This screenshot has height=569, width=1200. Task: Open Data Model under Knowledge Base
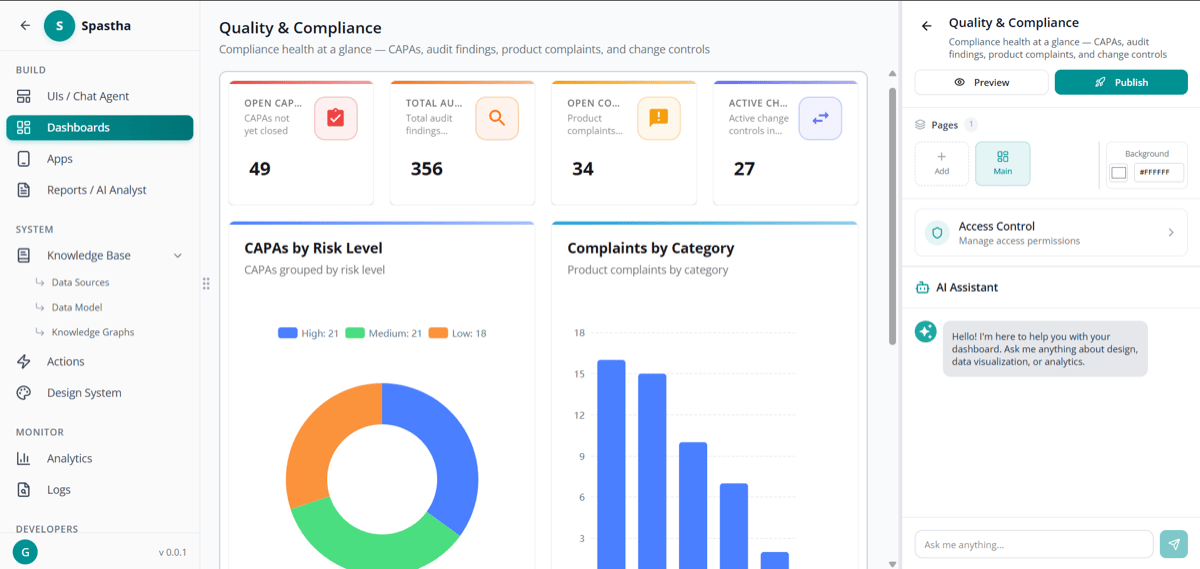pyautogui.click(x=77, y=308)
